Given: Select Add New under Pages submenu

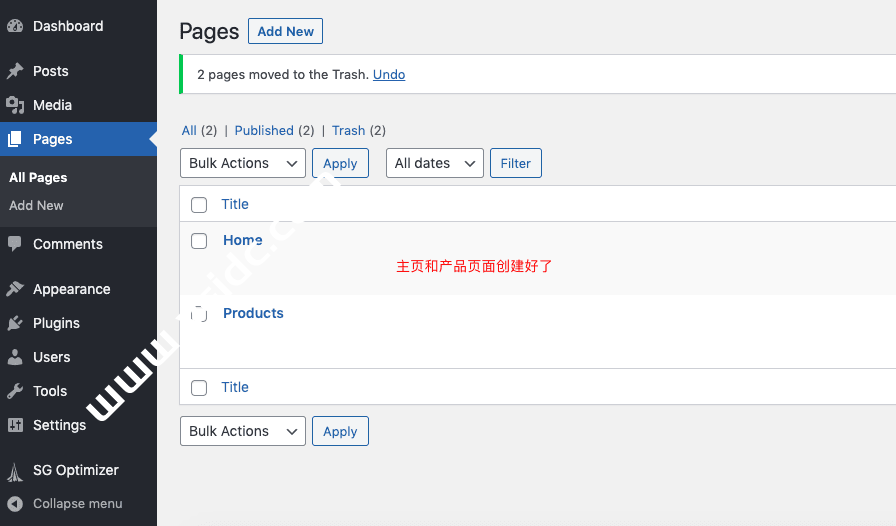Looking at the screenshot, I should 36,205.
